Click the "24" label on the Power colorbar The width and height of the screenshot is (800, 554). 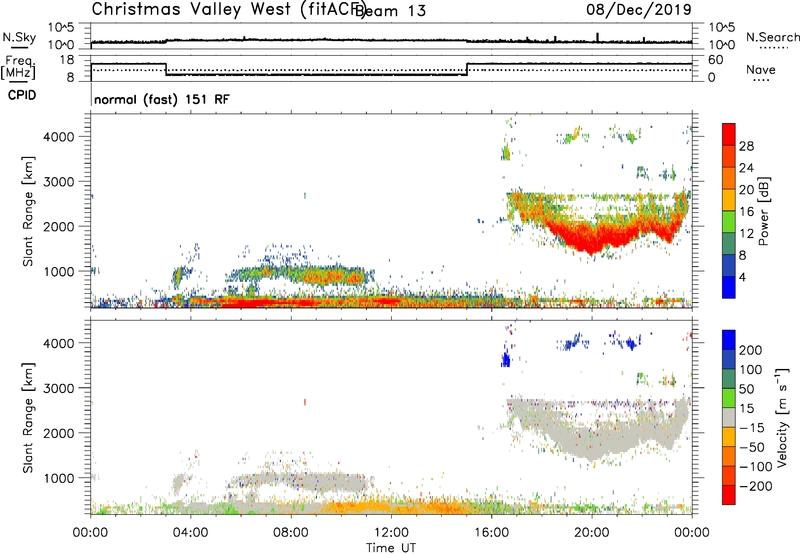pos(746,168)
